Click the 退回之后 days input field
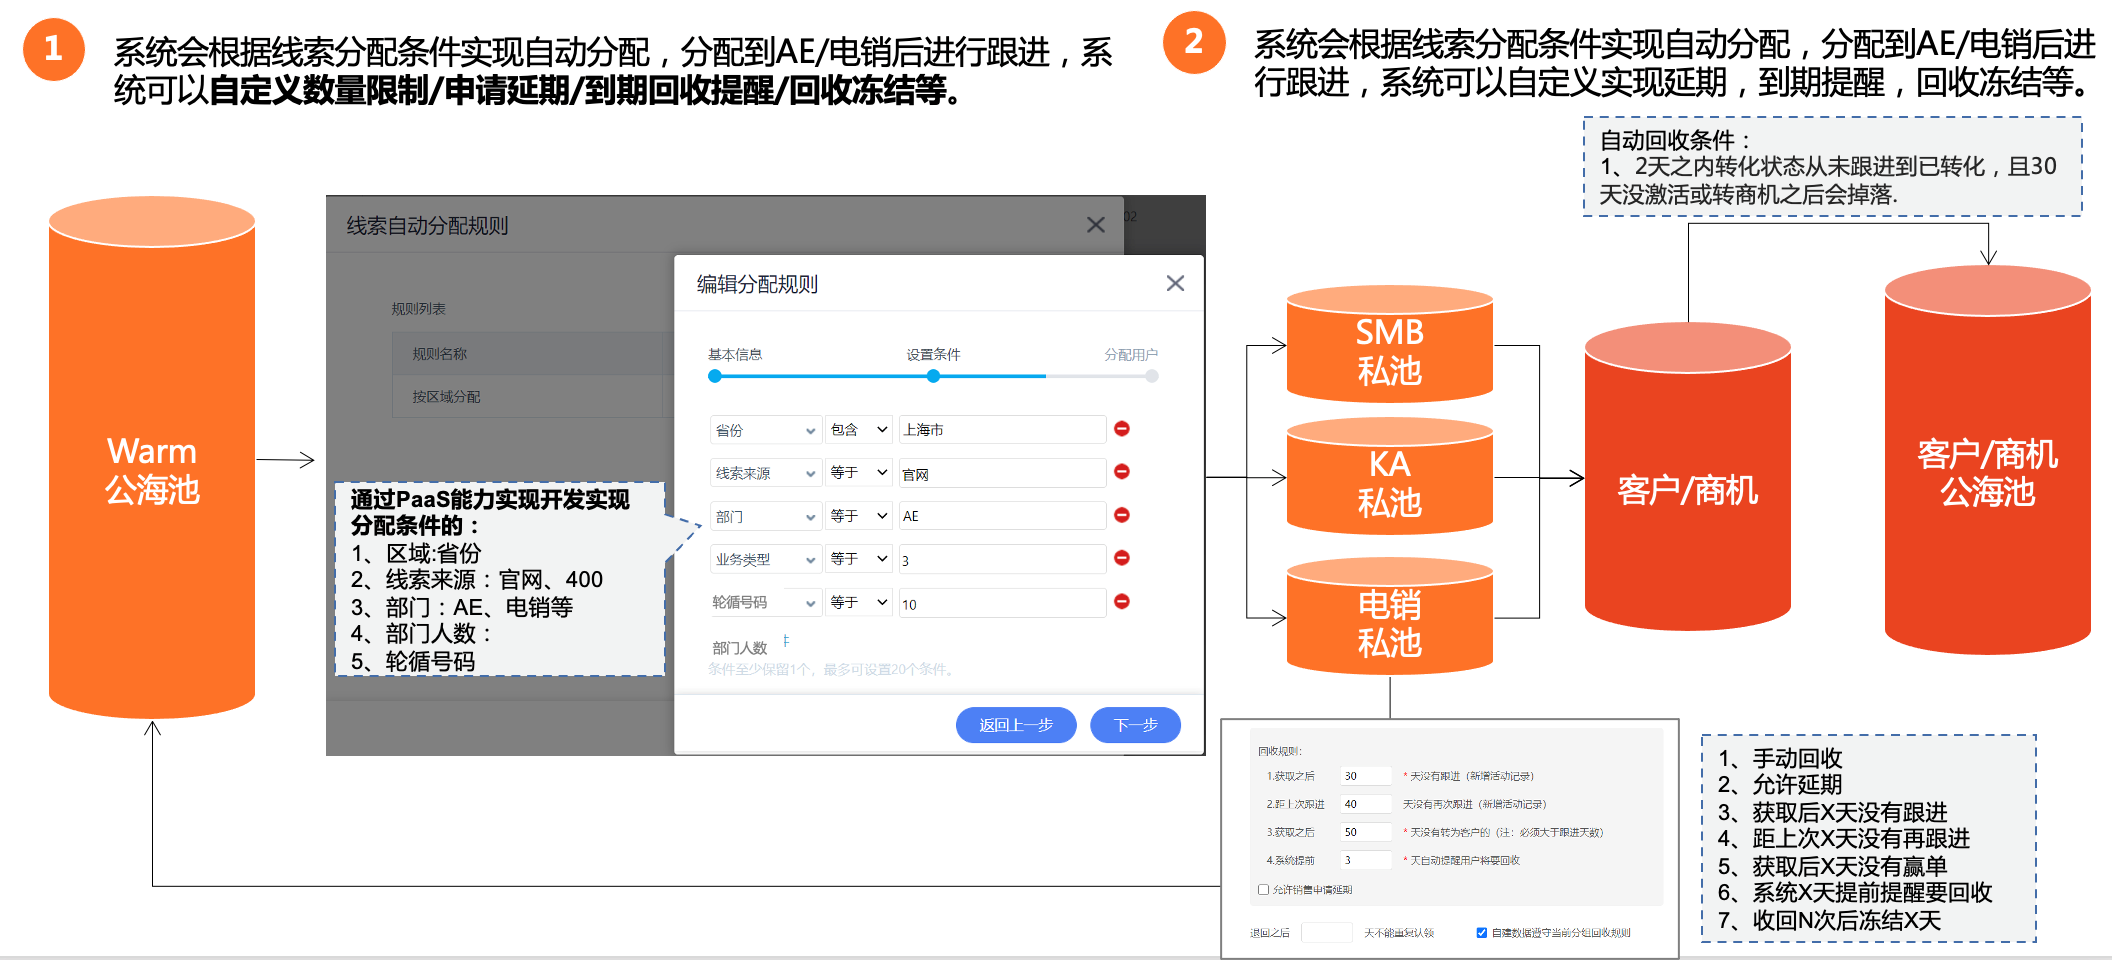Image resolution: width=2112 pixels, height=960 pixels. point(1326,933)
